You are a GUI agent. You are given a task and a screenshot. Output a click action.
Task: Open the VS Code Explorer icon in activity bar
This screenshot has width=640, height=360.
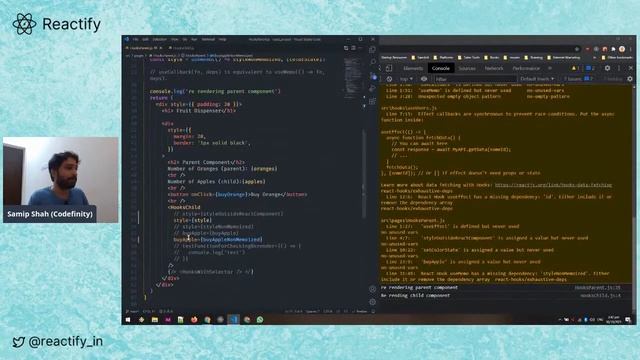tap(372, 49)
